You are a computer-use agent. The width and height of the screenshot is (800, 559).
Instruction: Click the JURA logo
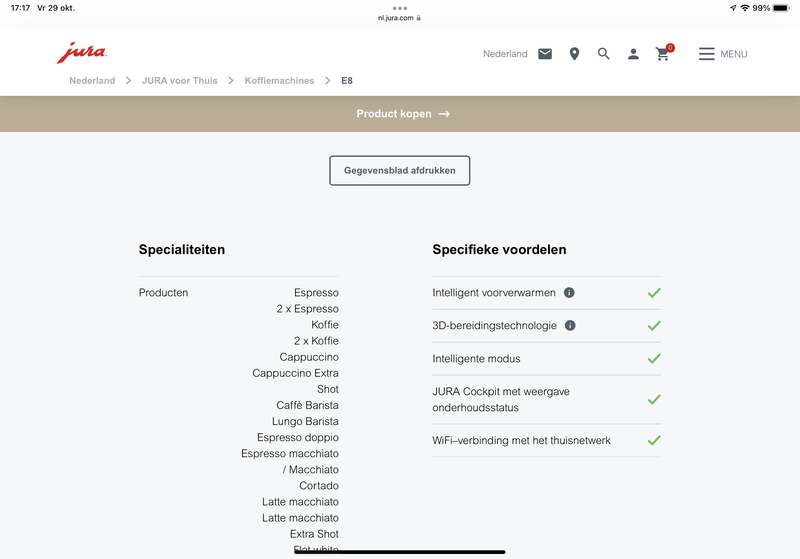tap(81, 53)
